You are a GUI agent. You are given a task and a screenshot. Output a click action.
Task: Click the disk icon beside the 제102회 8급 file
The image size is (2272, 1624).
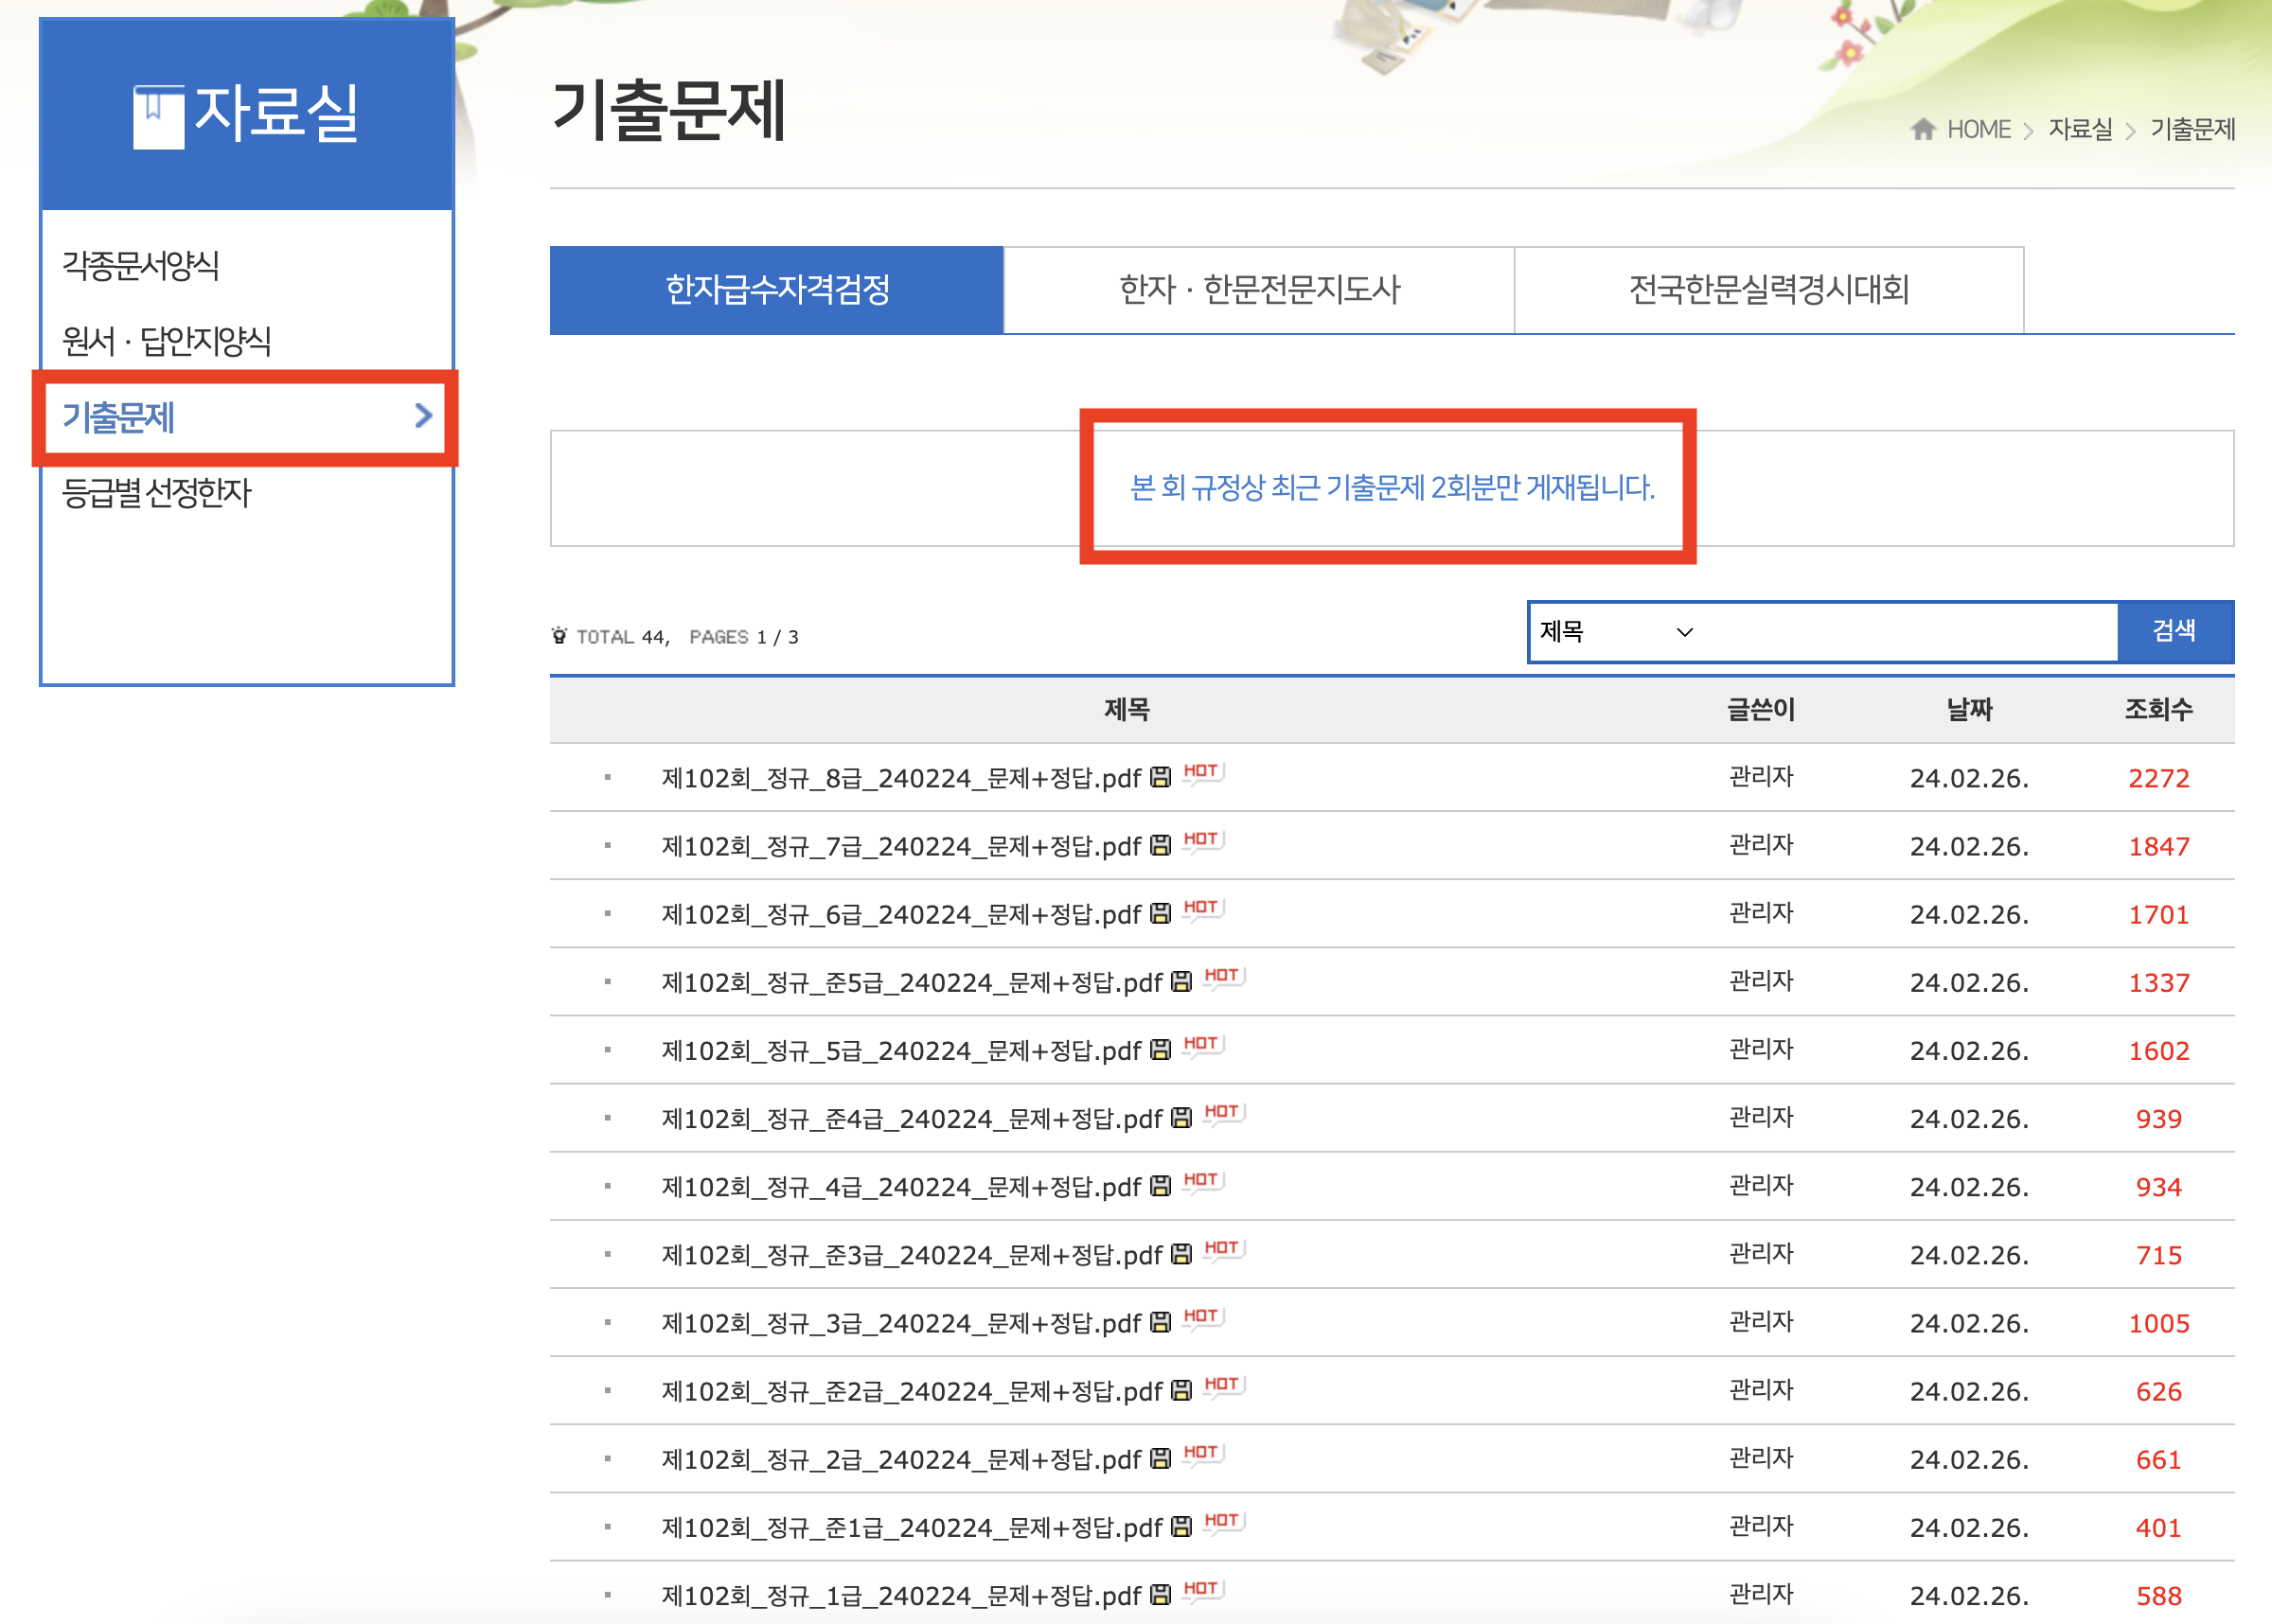tap(1160, 778)
